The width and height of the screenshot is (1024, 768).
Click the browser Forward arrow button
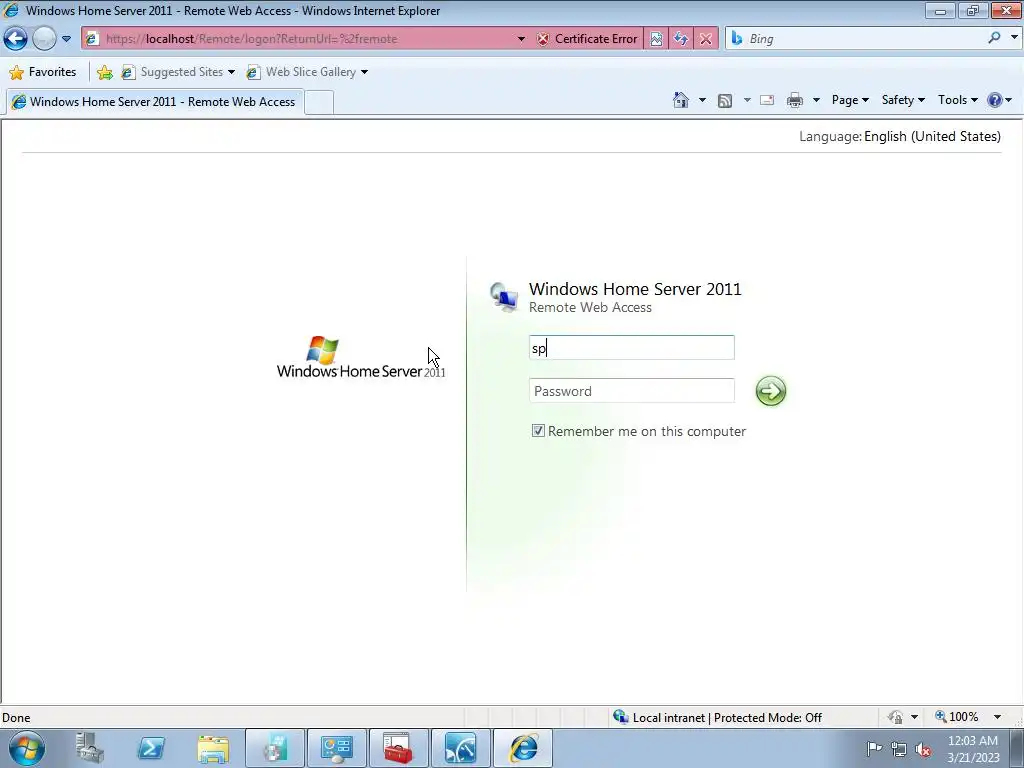pos(44,39)
